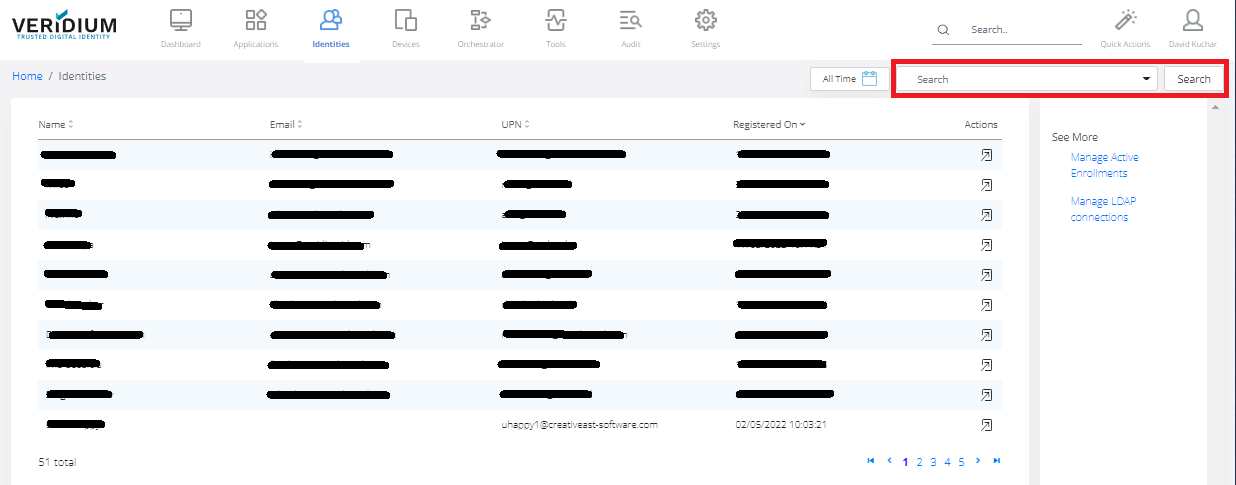The image size is (1236, 485).
Task: Open the Tools icon in navigation
Action: [556, 20]
